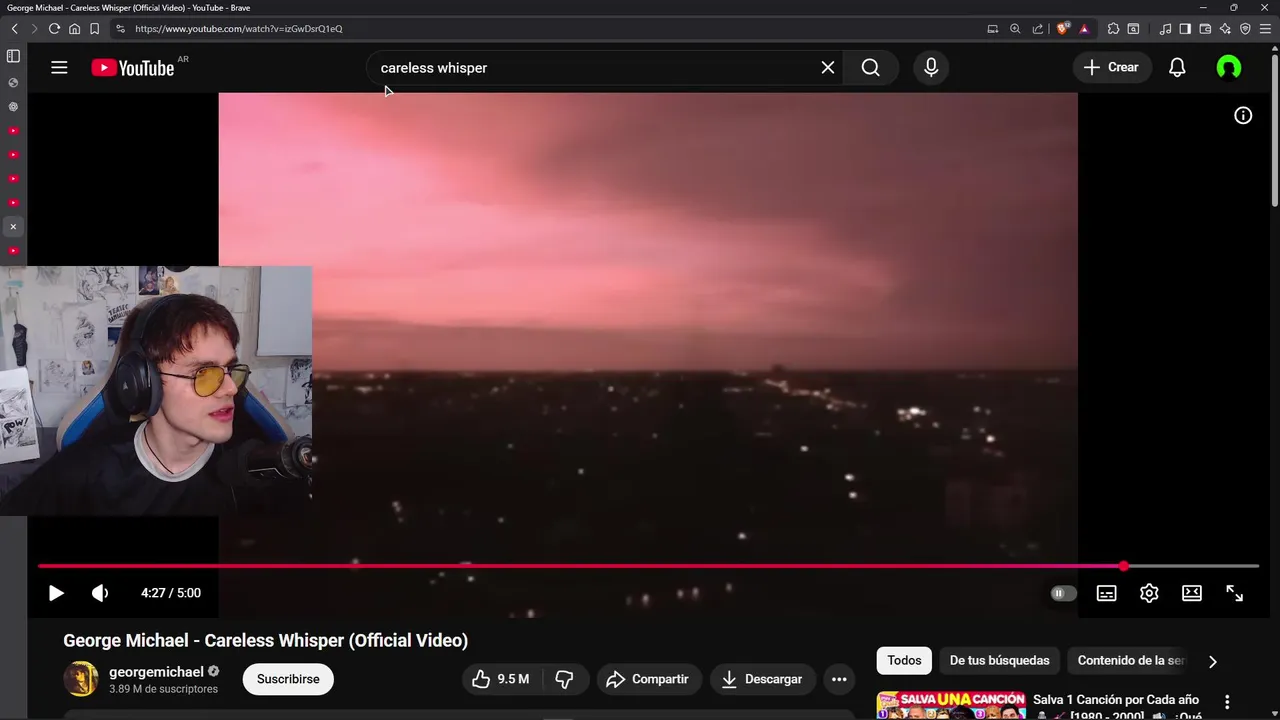Open the georgemichael channel avatar

tap(82, 679)
